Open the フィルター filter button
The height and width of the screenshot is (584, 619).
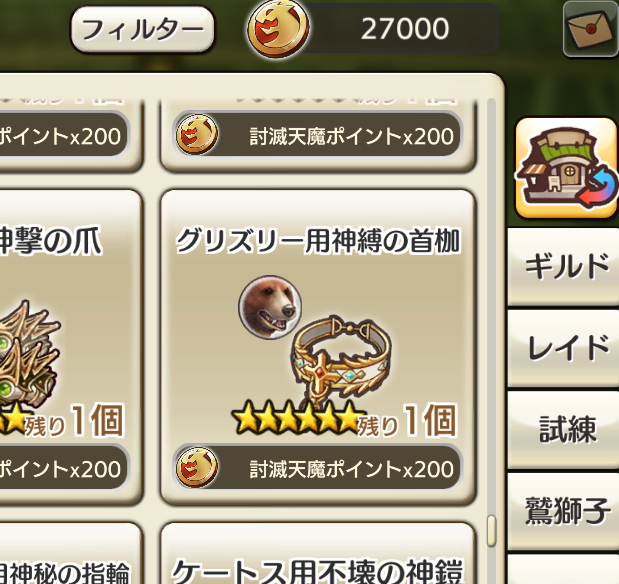click(x=143, y=29)
